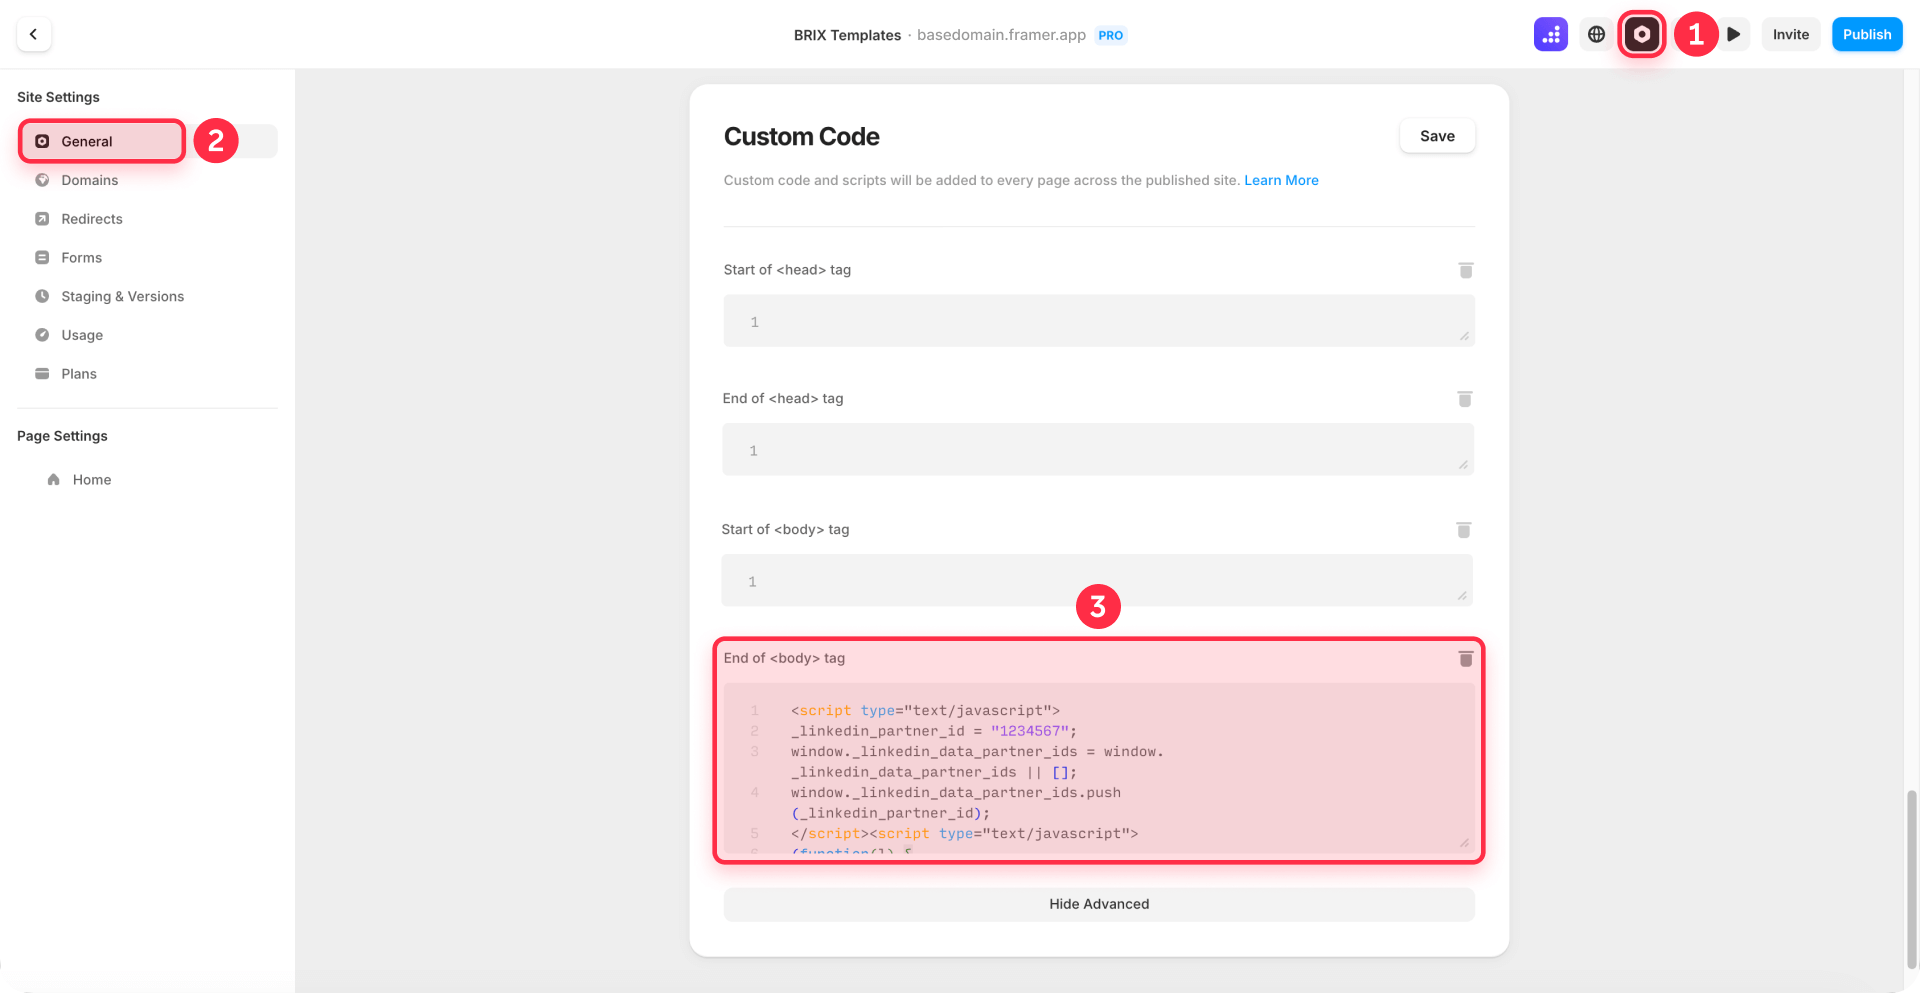Open the Domains settings section
The height and width of the screenshot is (993, 1920).
pos(89,180)
